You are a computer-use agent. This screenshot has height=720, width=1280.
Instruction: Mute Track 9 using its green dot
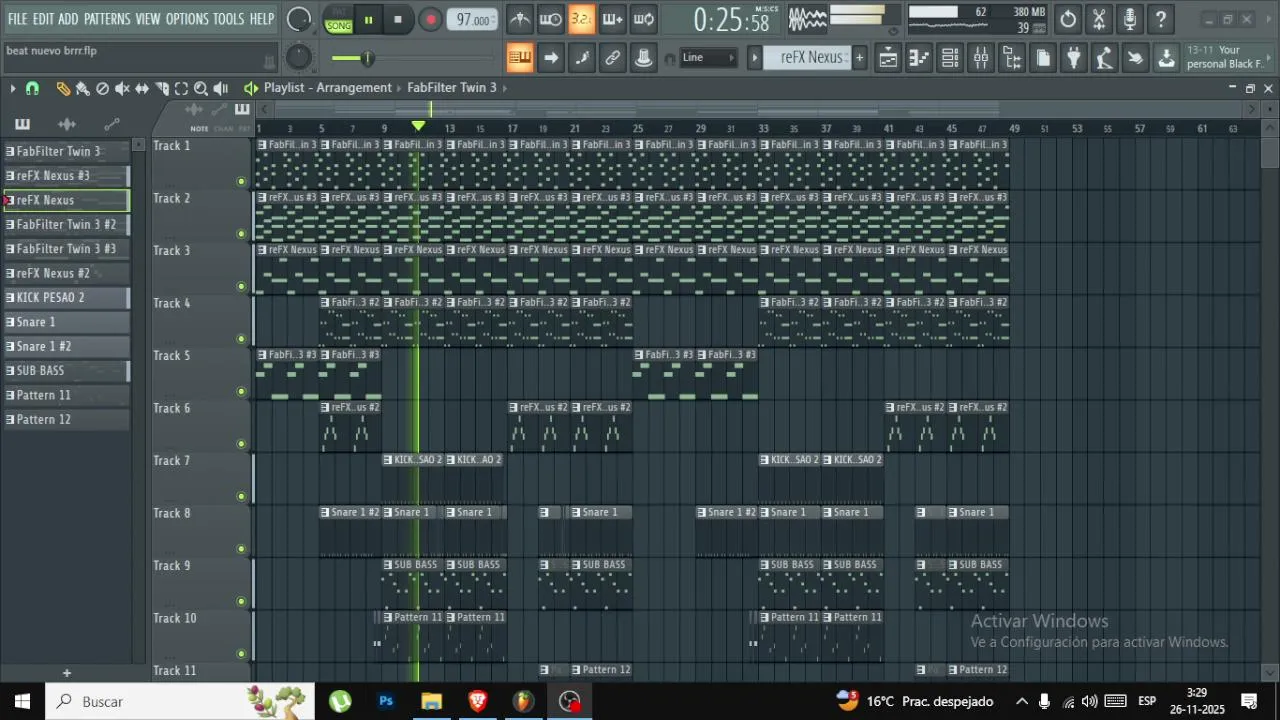click(x=241, y=601)
